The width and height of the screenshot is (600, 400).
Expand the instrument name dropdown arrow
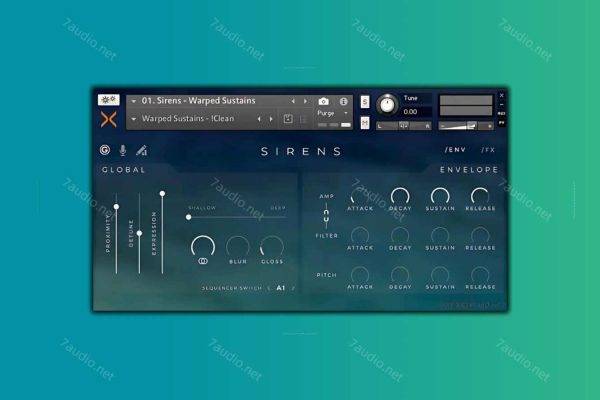[x=134, y=101]
